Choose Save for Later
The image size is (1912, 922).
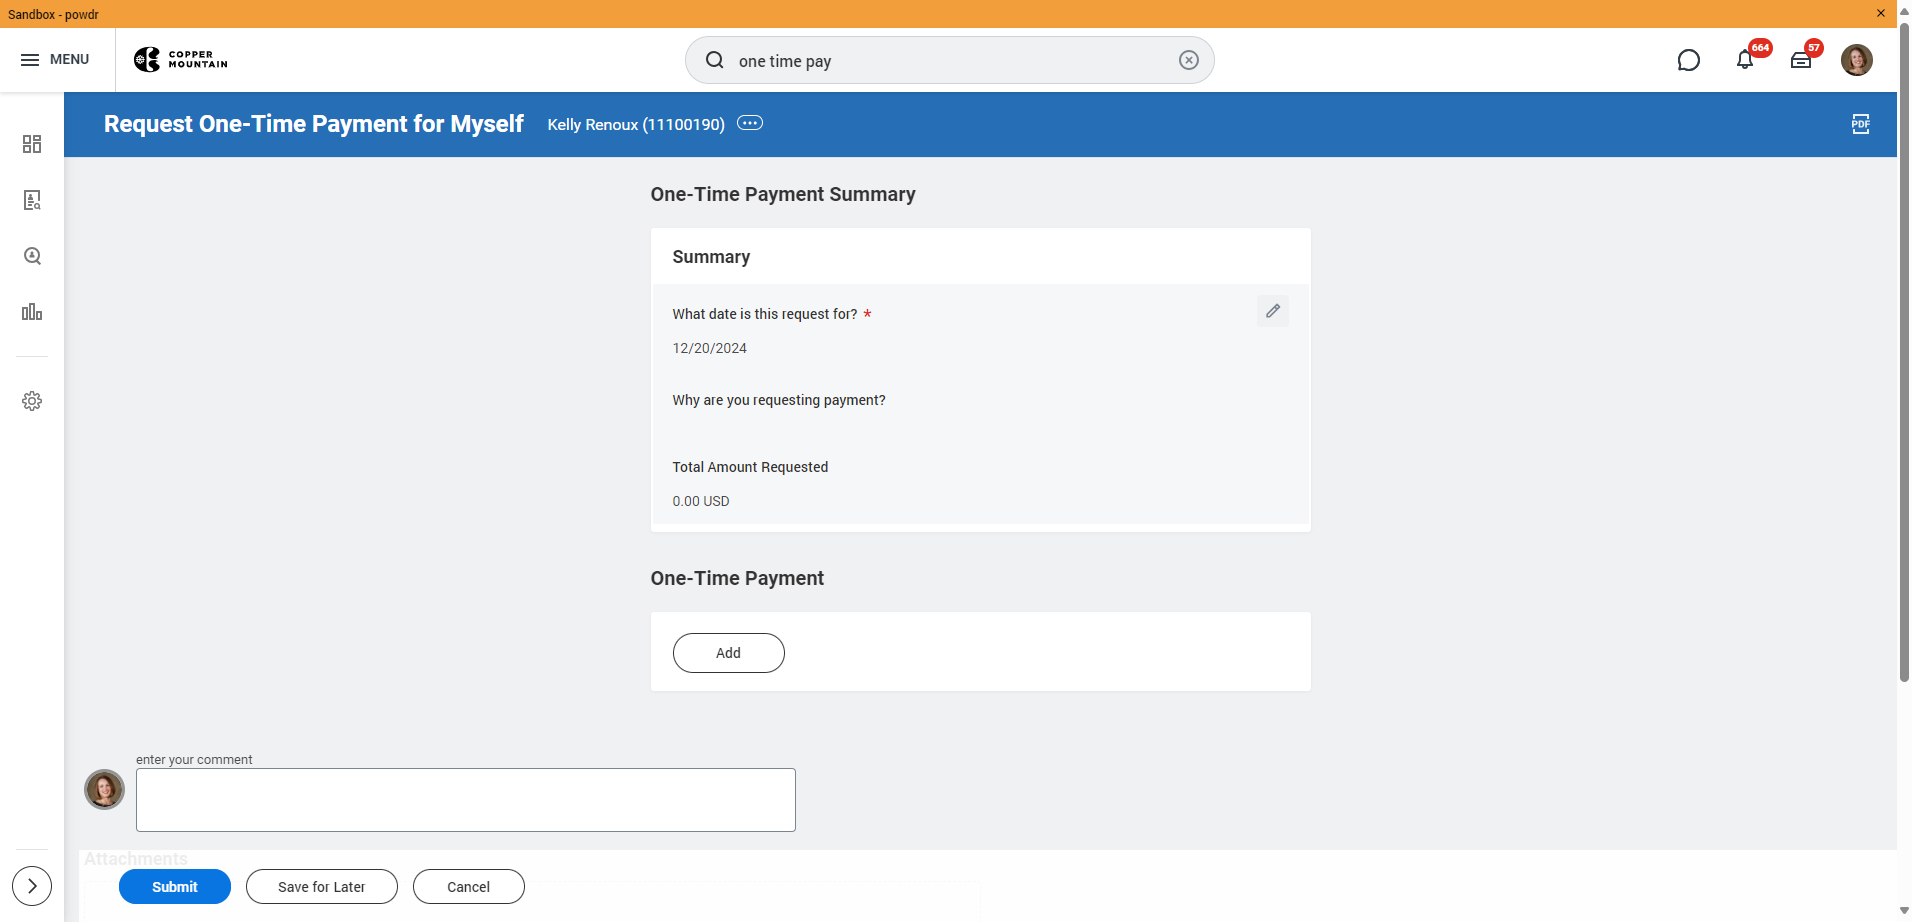coord(322,887)
